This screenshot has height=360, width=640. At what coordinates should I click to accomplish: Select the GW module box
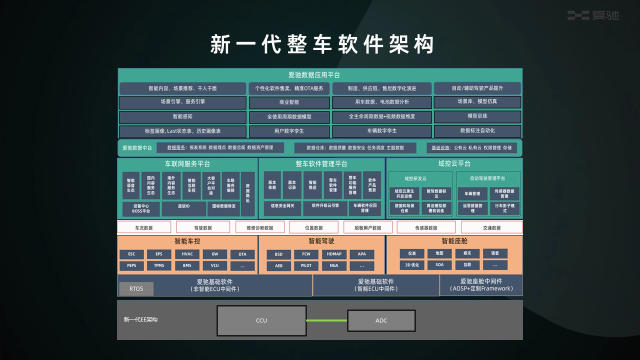215,254
